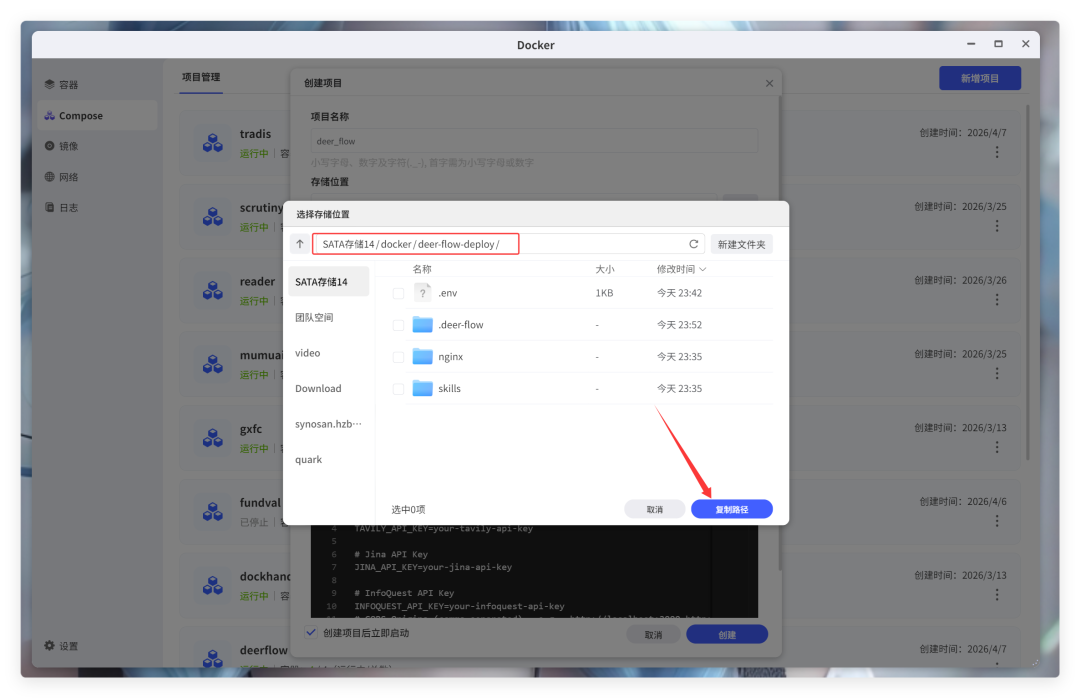Click the project list vertical scrollbar
The height and width of the screenshot is (698, 1080).
click(1027, 283)
